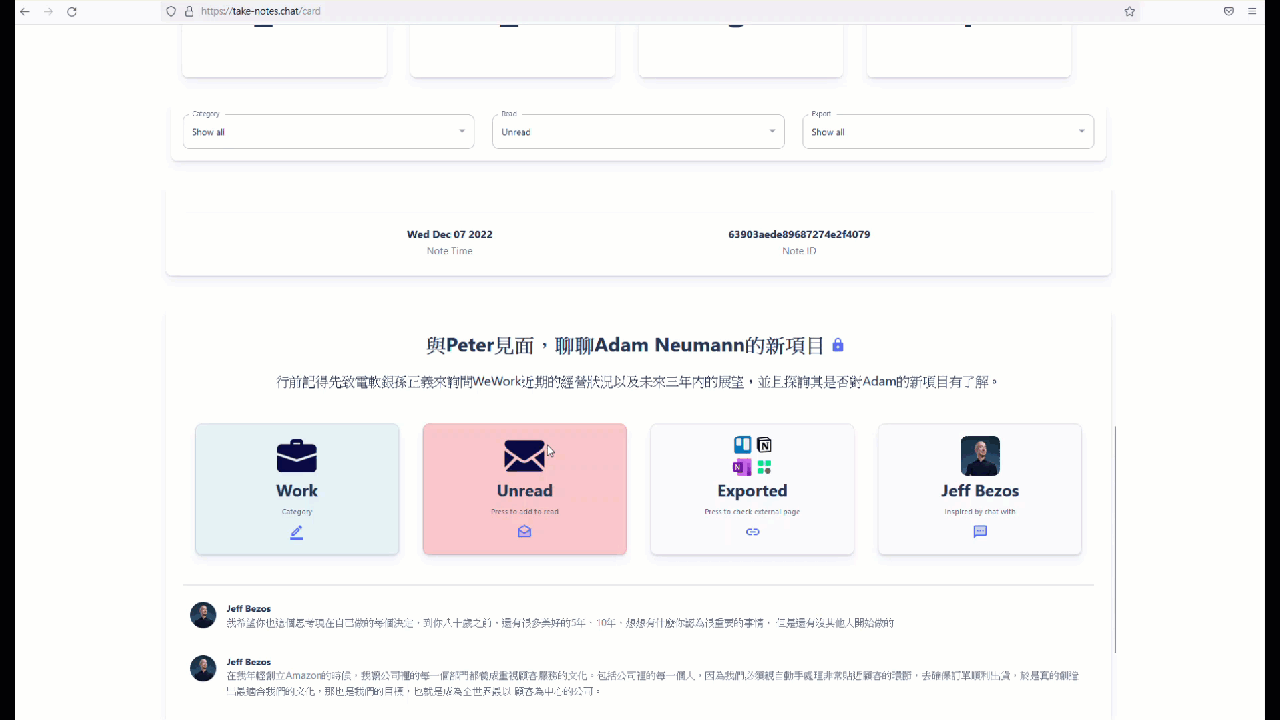Open the Read dropdown showing Unread
The height and width of the screenshot is (720, 1280).
point(638,131)
